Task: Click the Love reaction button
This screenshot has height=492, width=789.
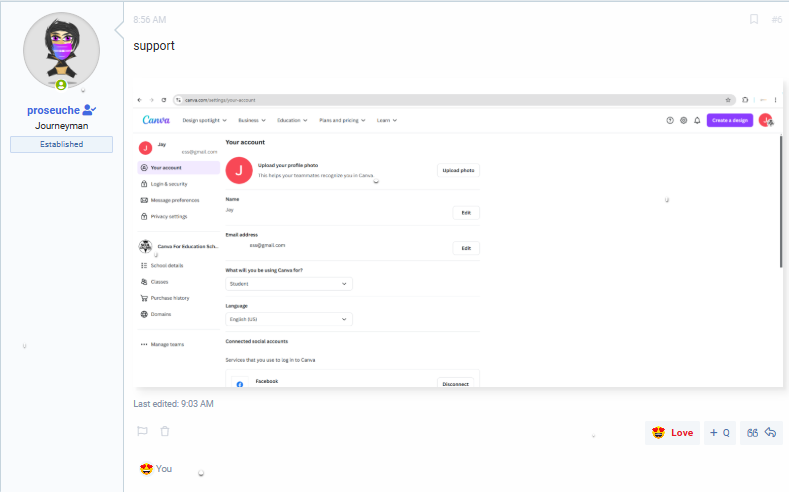Action: pyautogui.click(x=672, y=433)
